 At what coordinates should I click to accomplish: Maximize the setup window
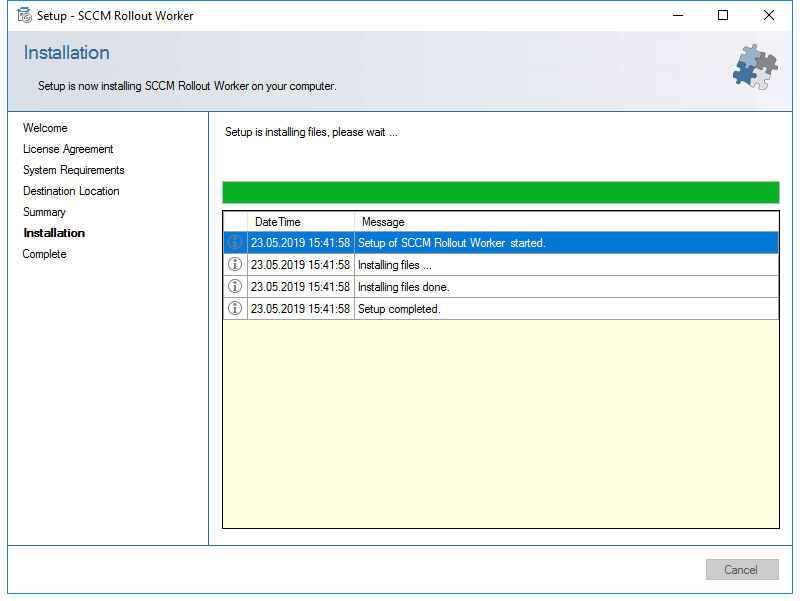pos(723,15)
